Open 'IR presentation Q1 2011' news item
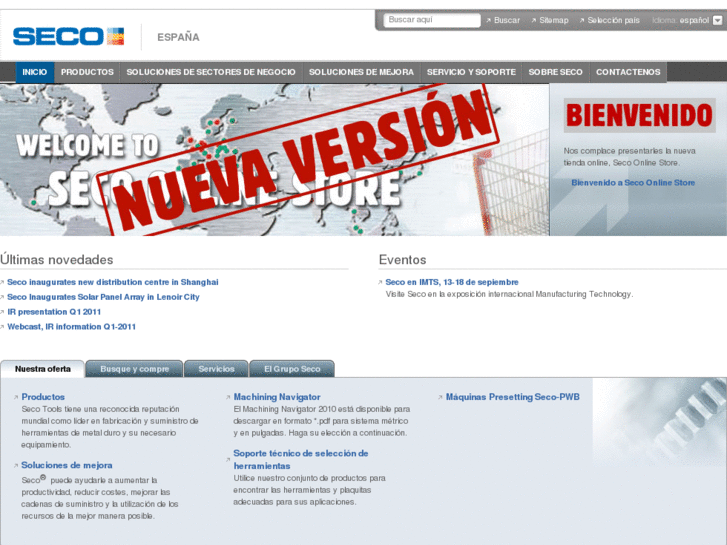Image resolution: width=727 pixels, height=545 pixels. [x=54, y=312]
